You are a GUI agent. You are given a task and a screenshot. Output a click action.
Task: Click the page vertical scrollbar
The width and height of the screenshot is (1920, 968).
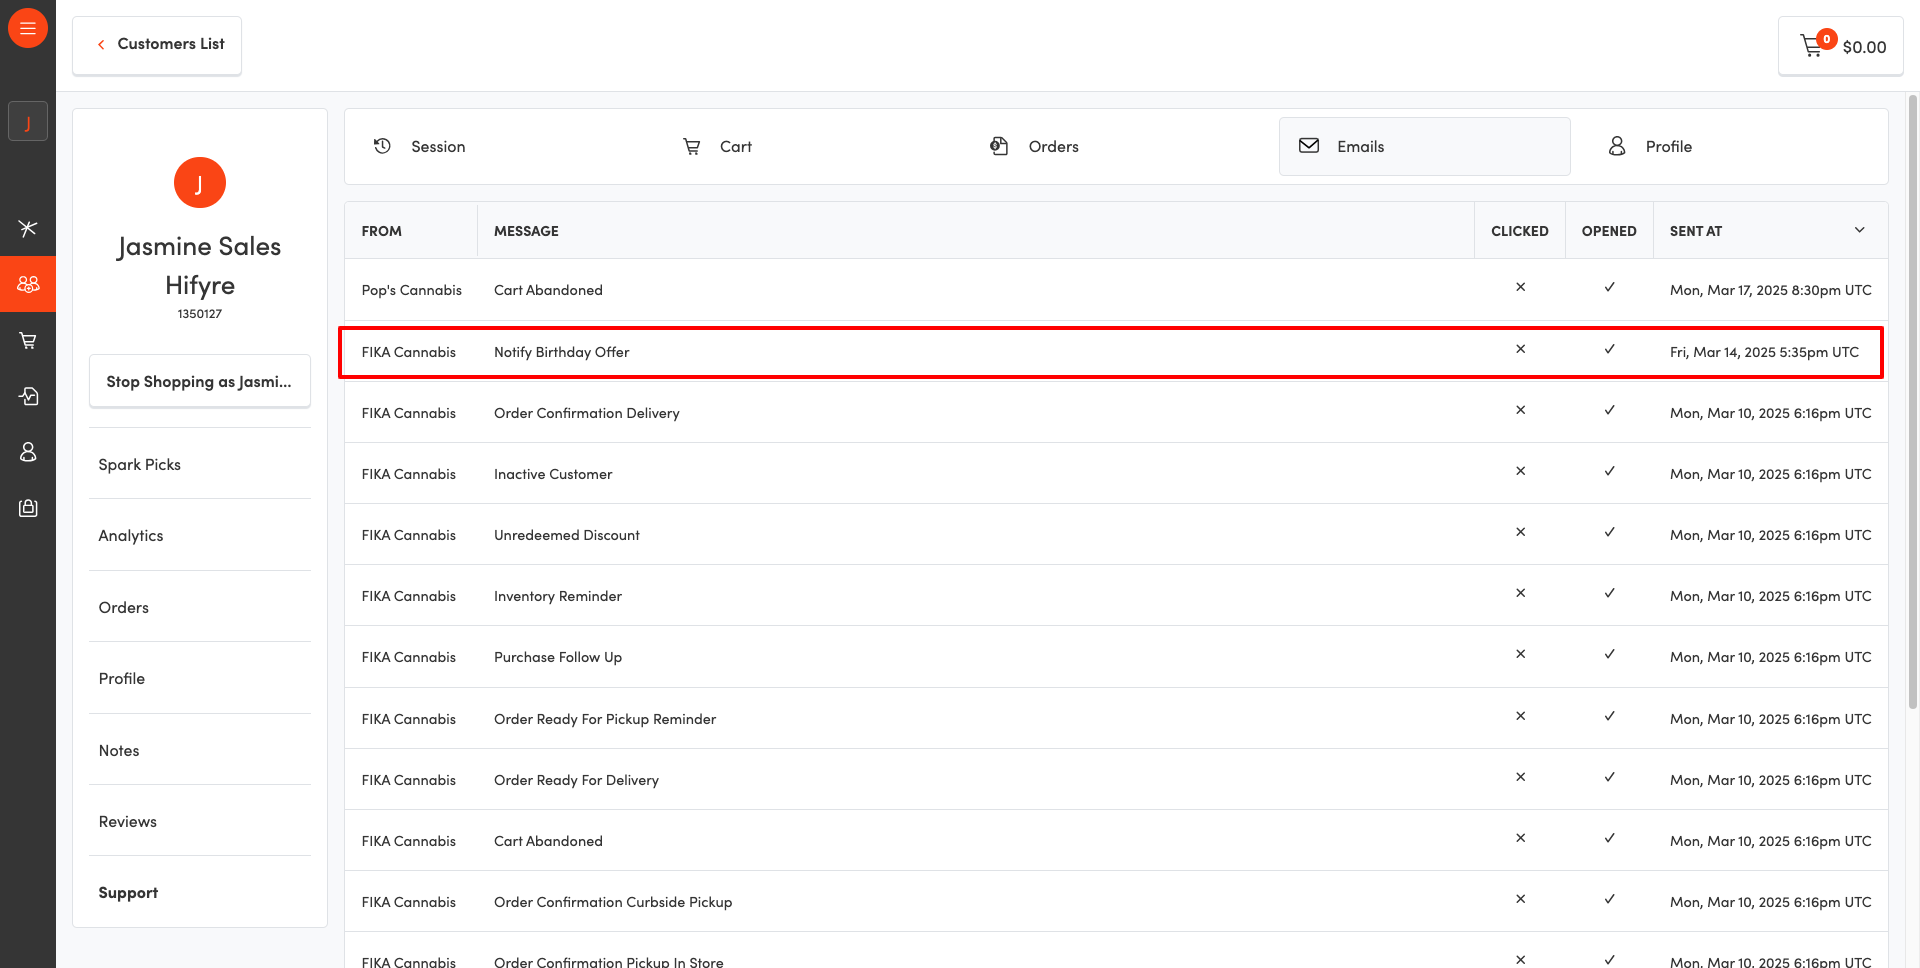pyautogui.click(x=1913, y=400)
